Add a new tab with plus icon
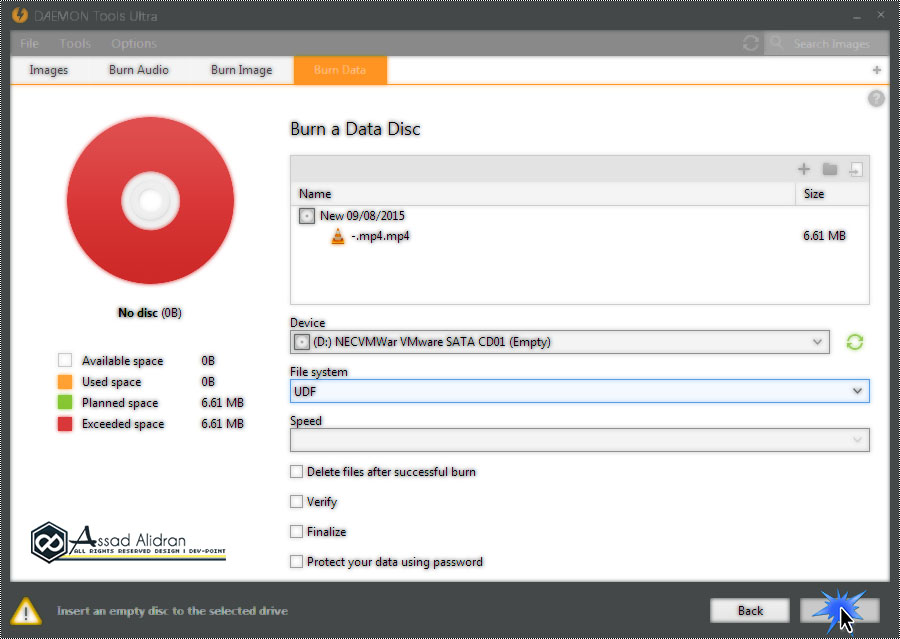This screenshot has width=900, height=639. (x=876, y=70)
